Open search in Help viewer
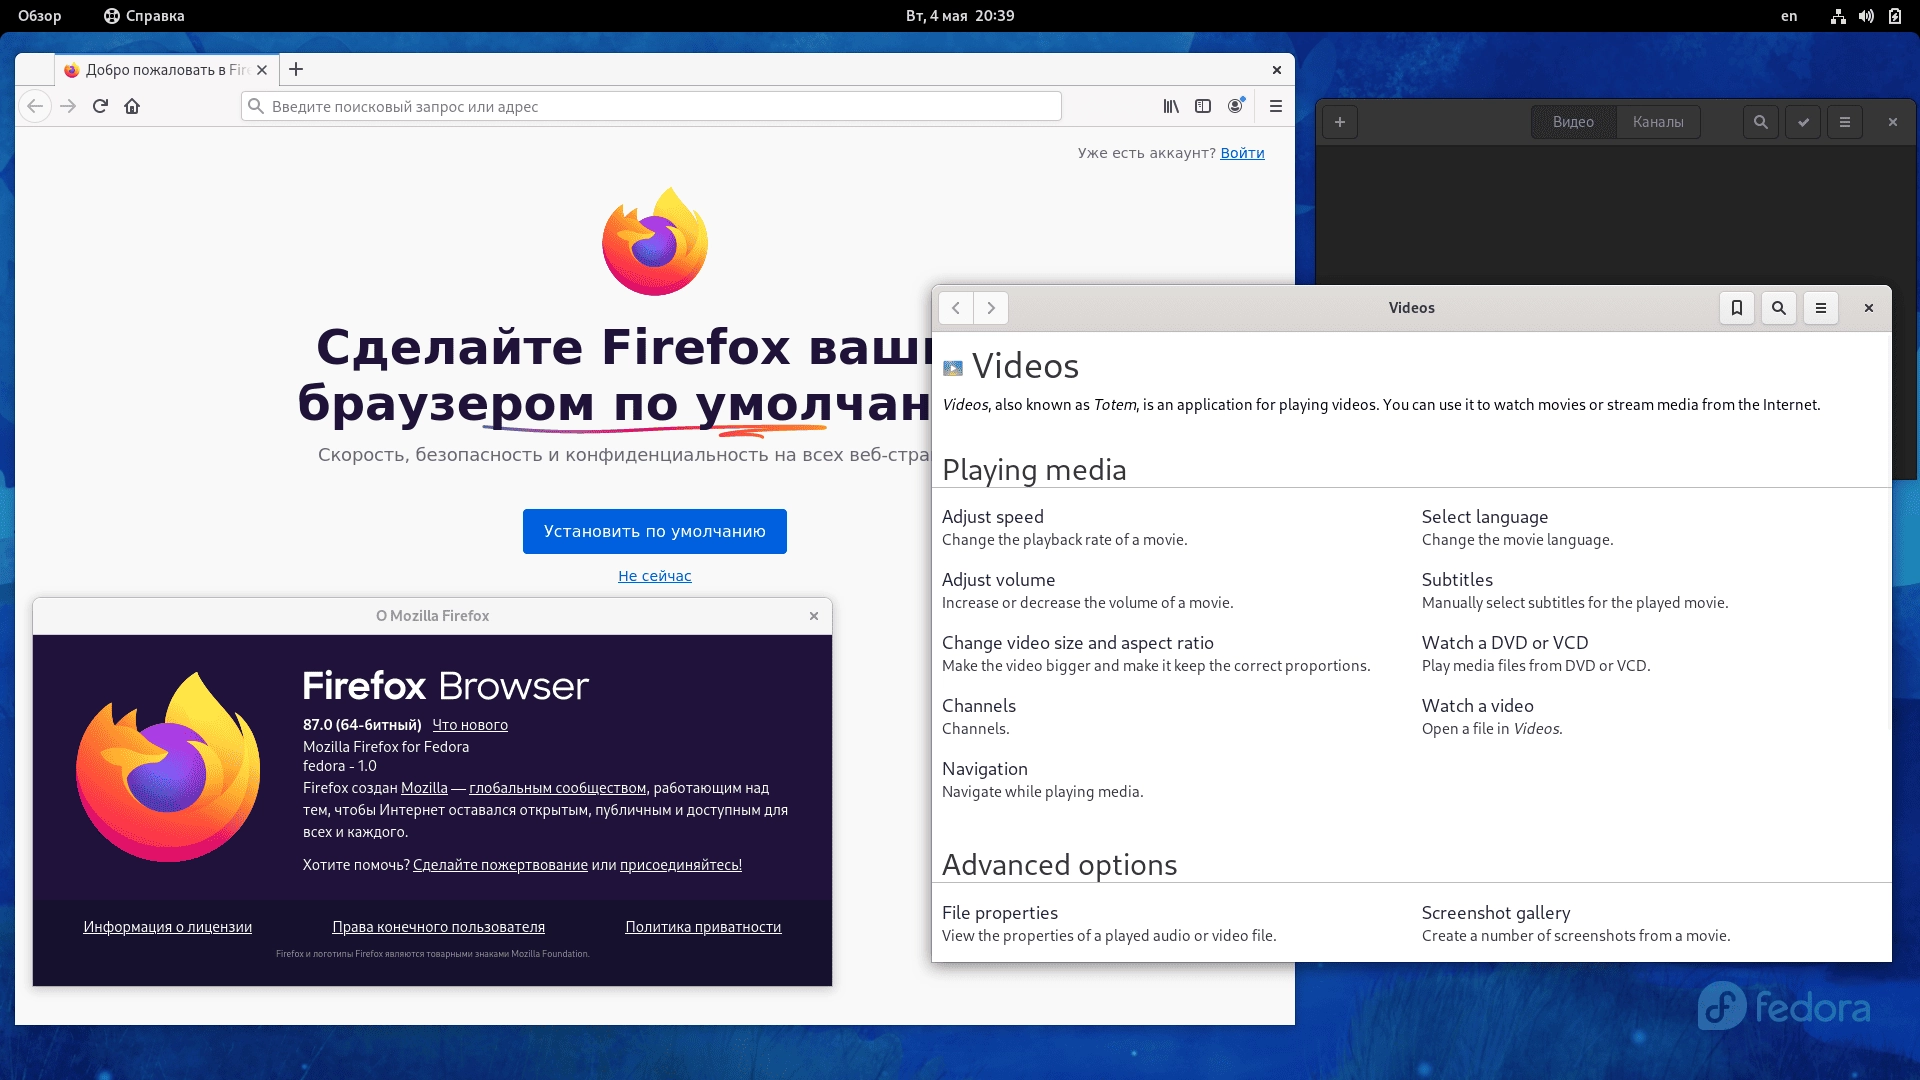 pos(1779,308)
